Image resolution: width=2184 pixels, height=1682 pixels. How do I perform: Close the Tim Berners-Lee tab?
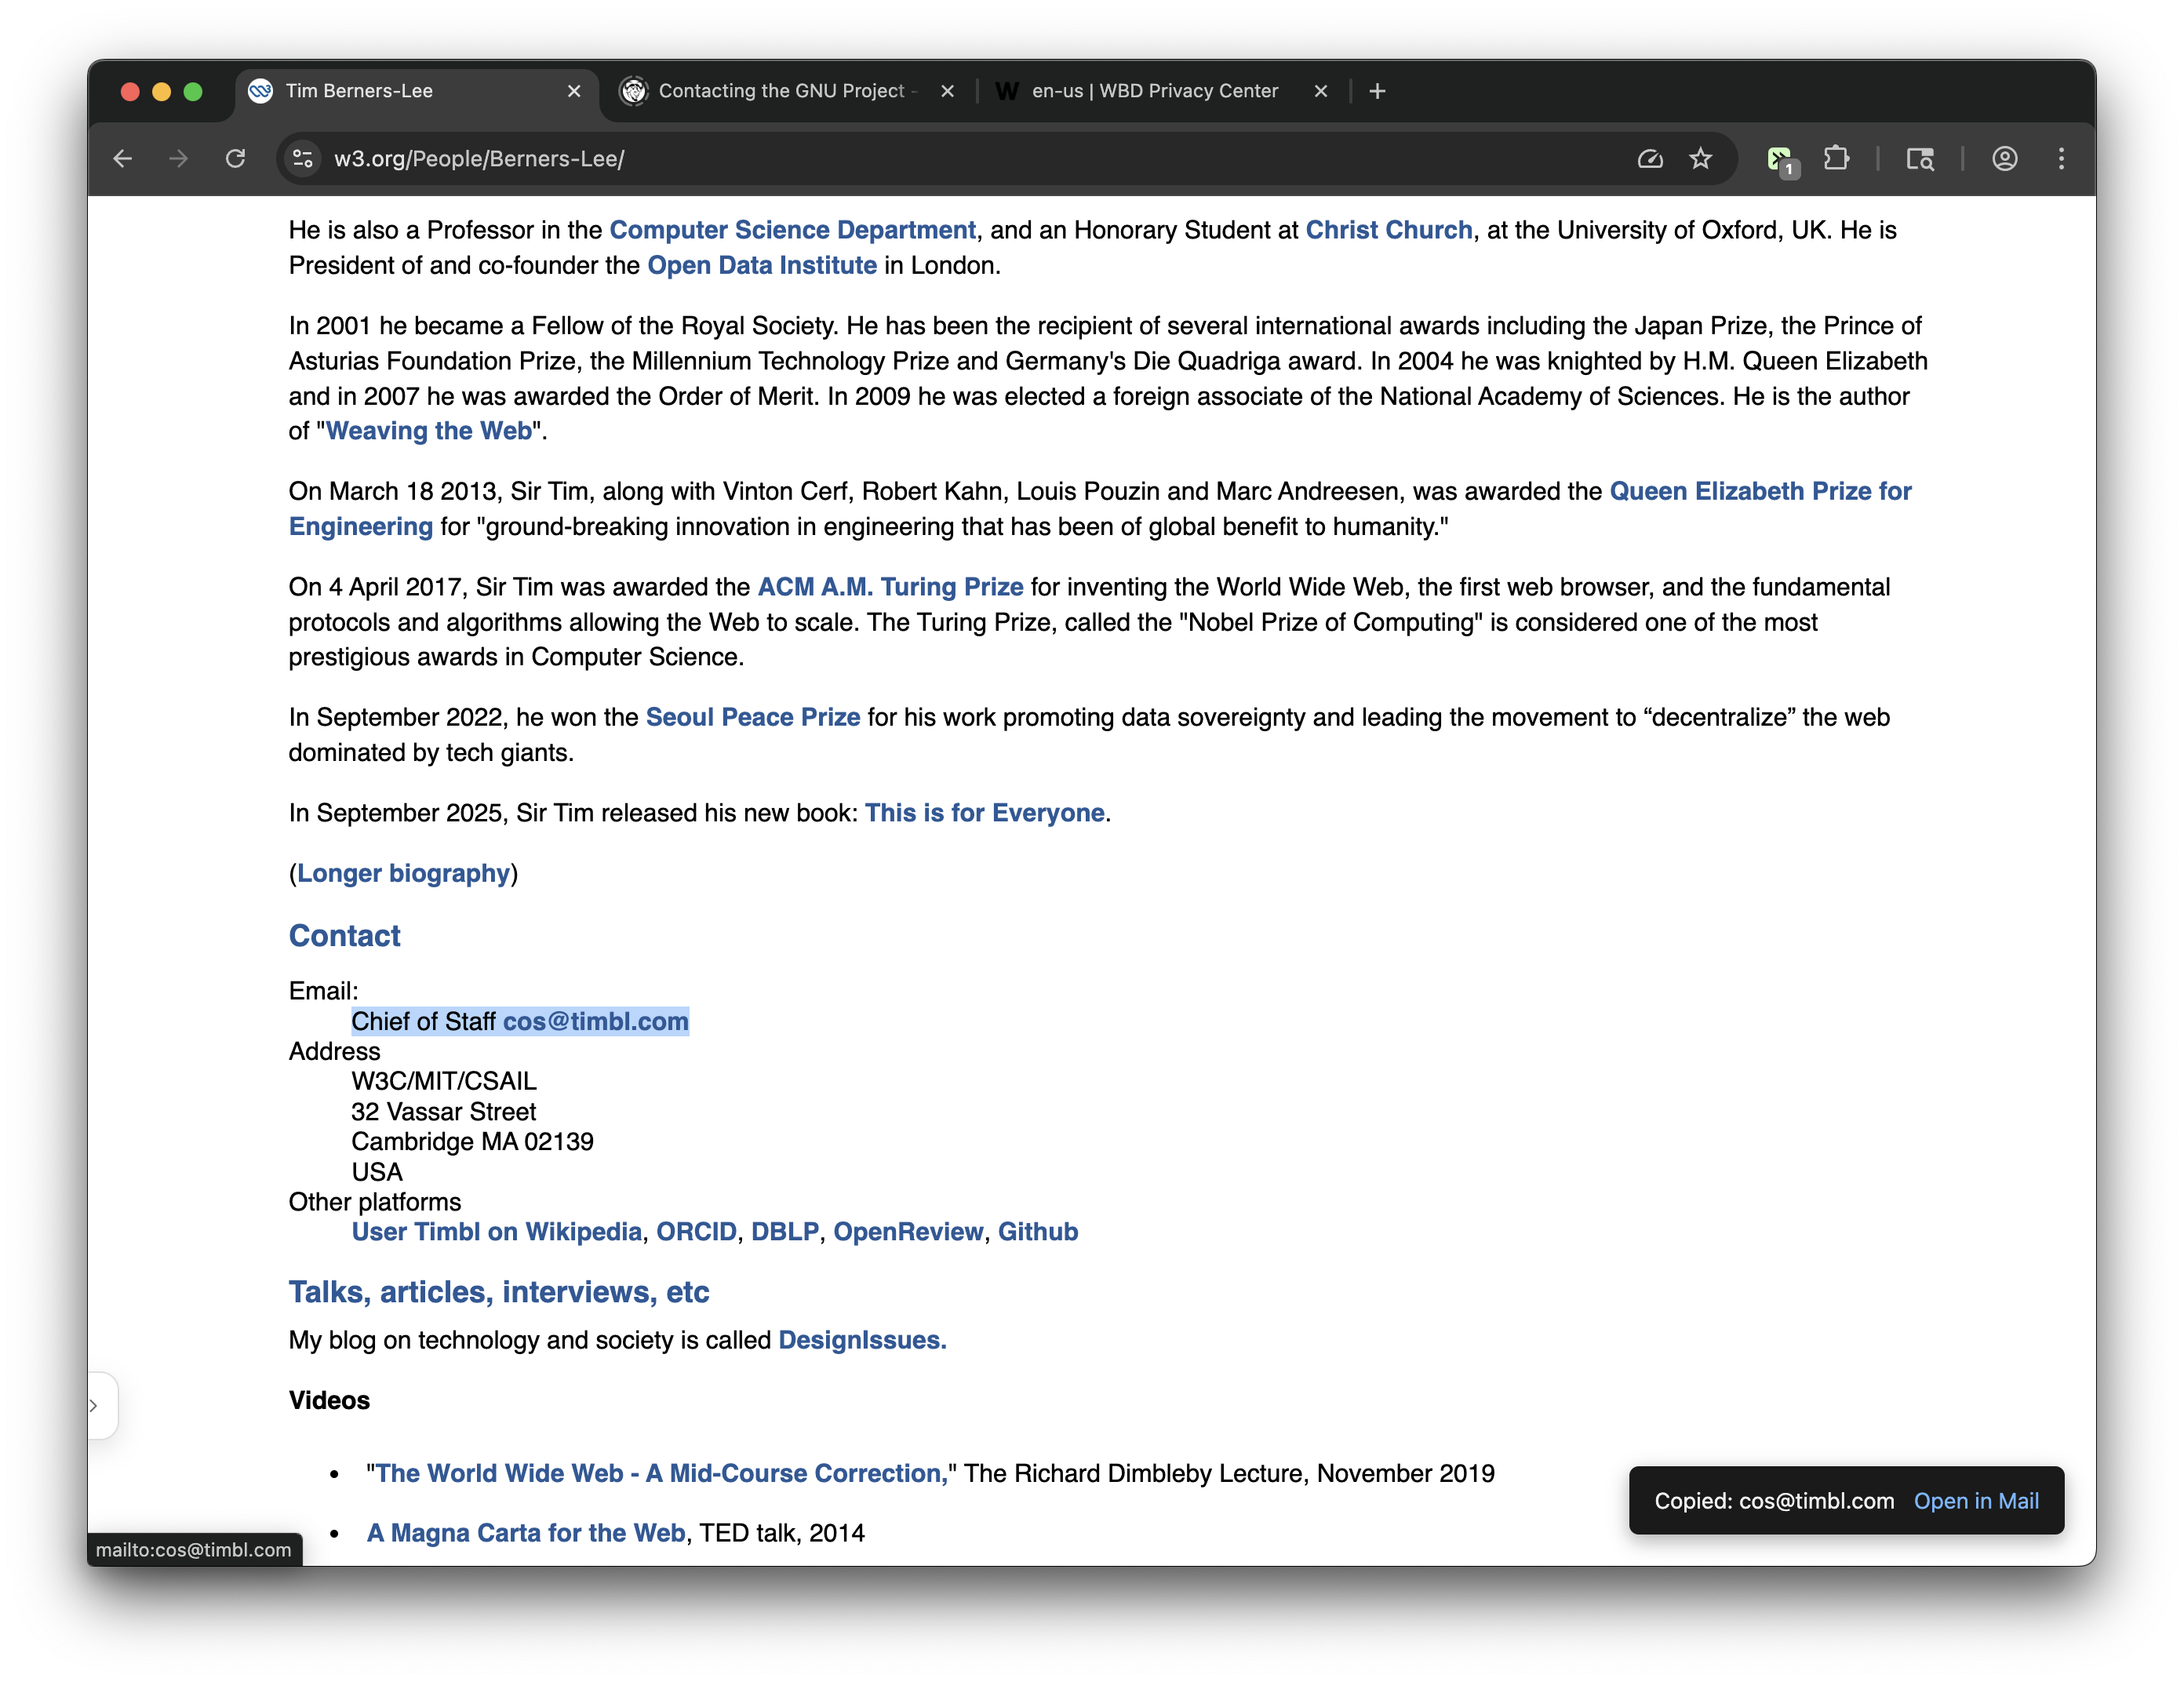(574, 91)
